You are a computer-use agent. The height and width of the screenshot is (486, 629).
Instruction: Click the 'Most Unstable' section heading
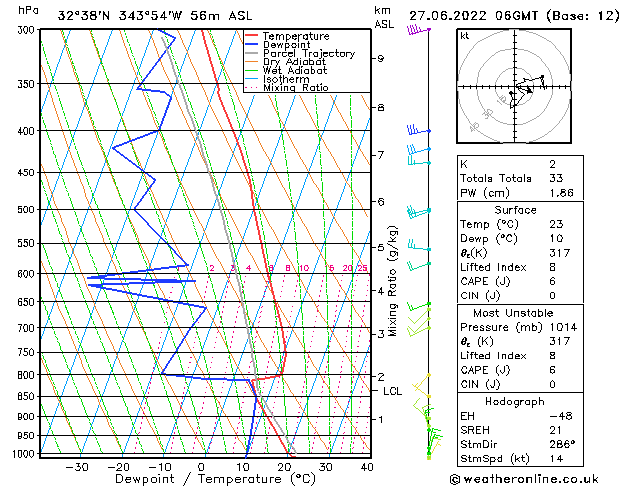pos(513,313)
